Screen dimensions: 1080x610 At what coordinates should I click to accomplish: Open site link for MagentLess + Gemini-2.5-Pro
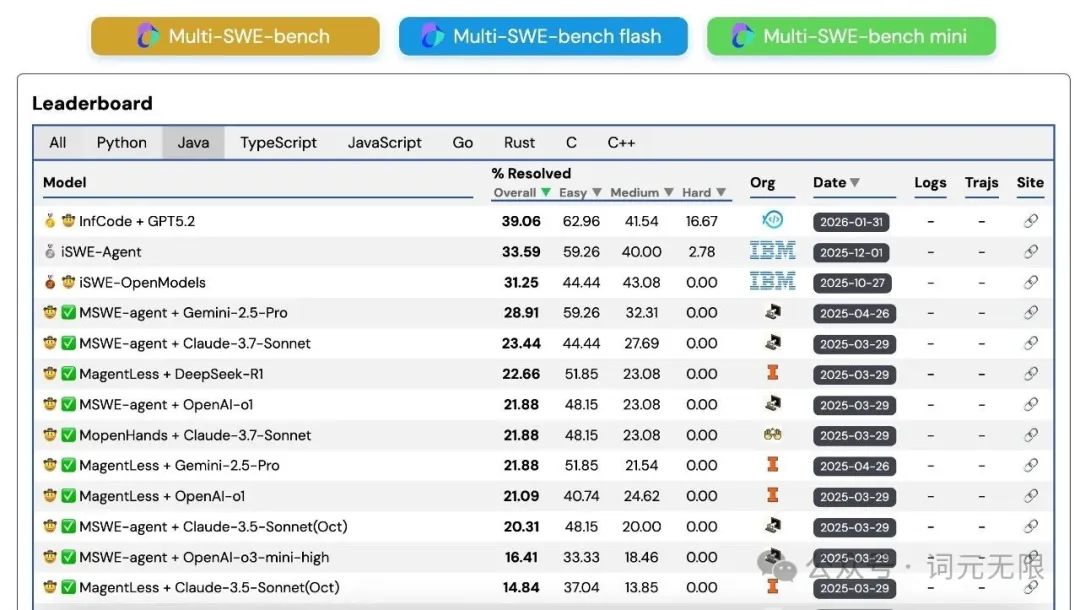point(1030,465)
